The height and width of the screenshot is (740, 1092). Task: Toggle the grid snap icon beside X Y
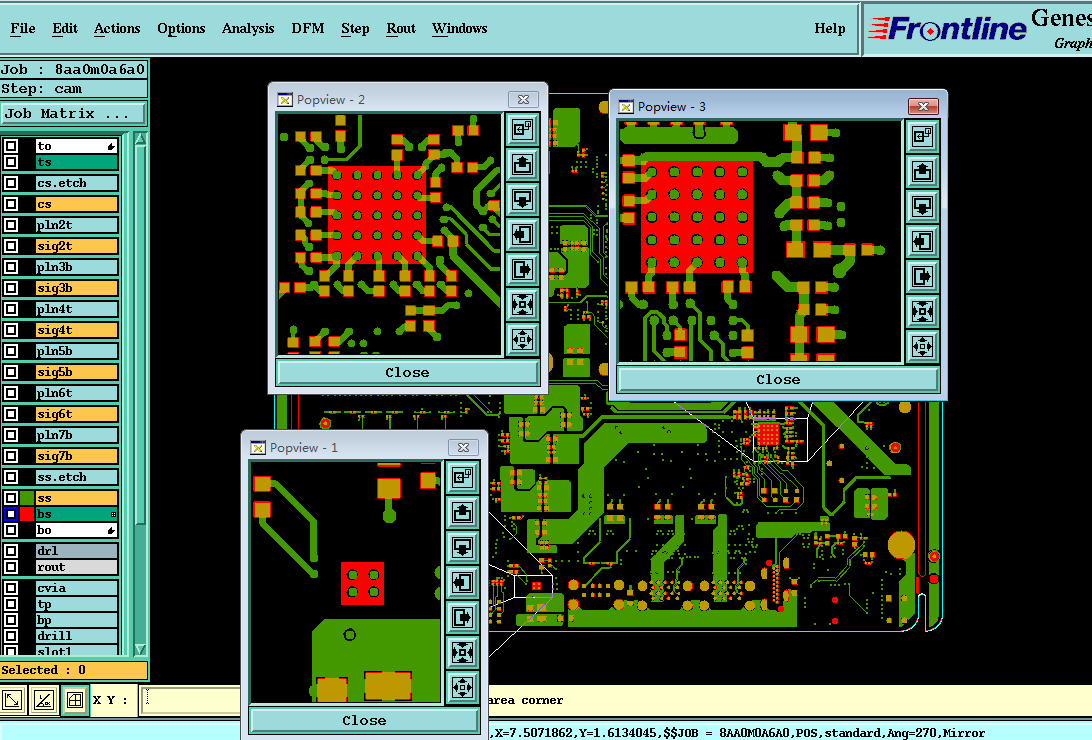click(75, 700)
